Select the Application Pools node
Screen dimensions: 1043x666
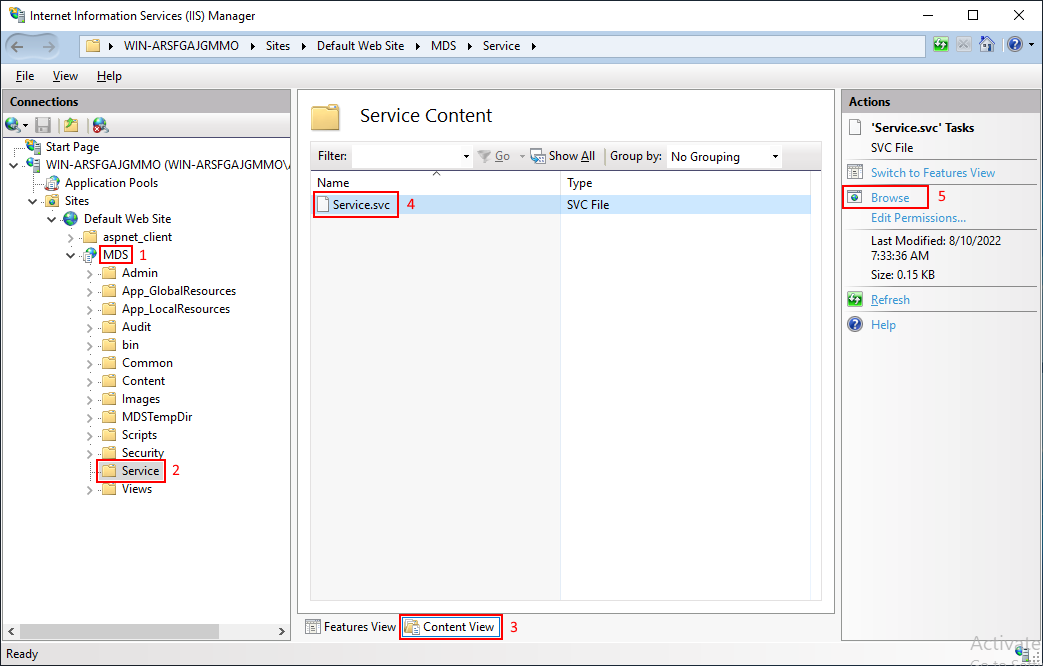click(x=111, y=182)
